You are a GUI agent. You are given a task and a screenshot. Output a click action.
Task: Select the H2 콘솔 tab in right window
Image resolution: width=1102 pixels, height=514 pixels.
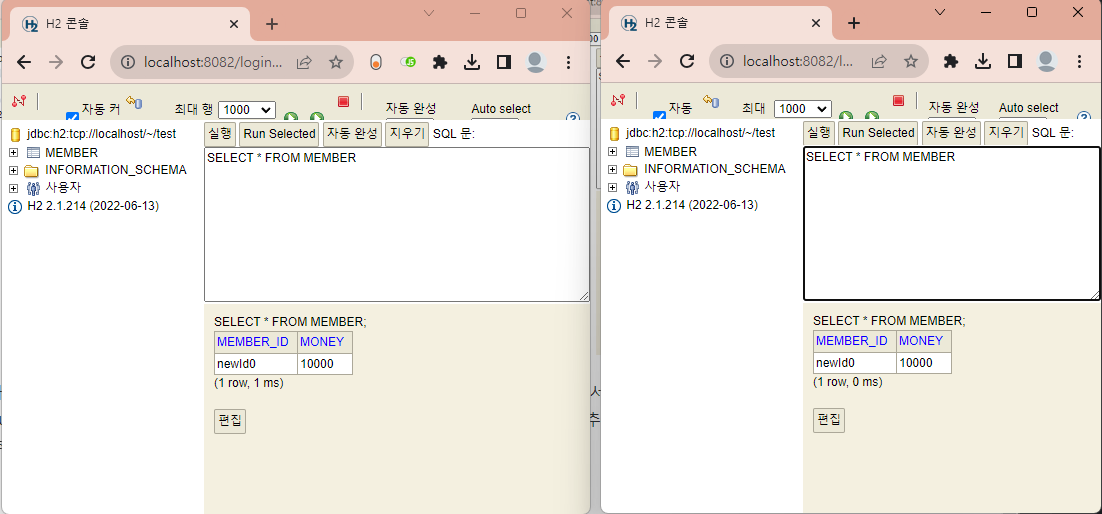(721, 23)
